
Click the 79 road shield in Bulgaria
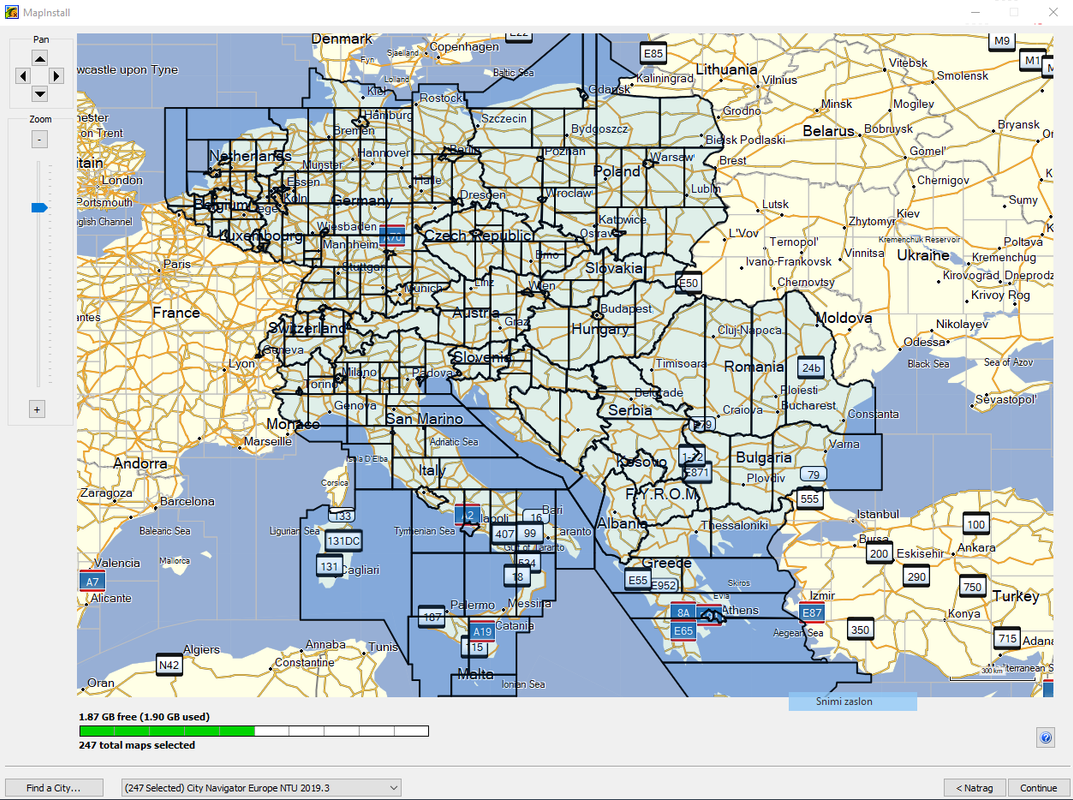pos(813,474)
